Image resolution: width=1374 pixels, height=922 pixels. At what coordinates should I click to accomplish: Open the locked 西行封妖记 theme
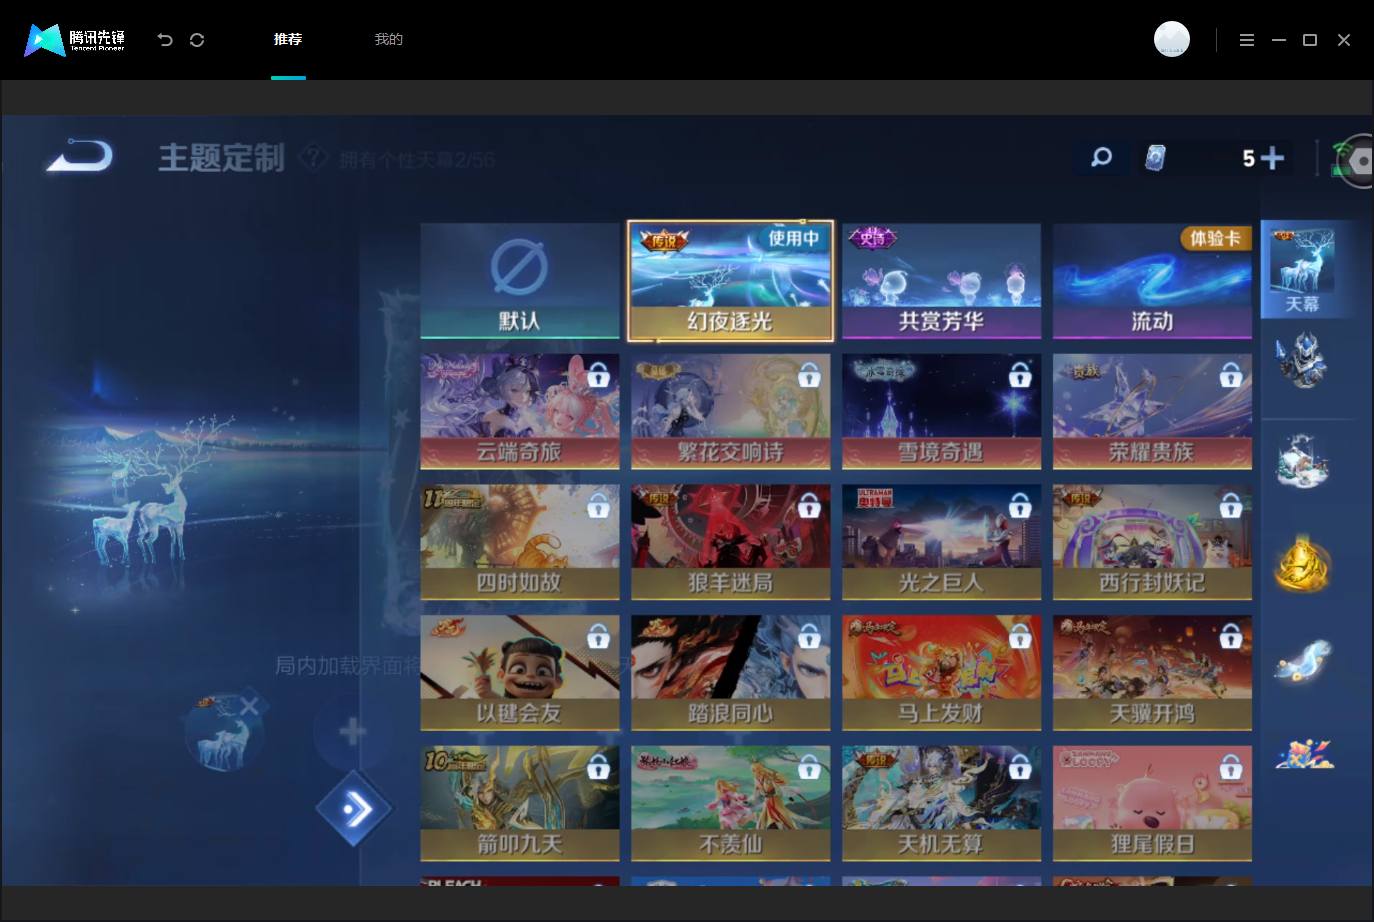[x=1152, y=542]
